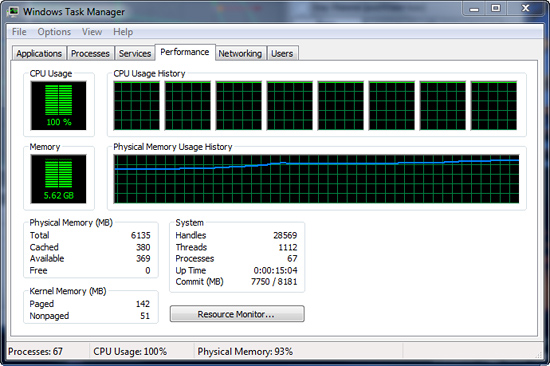550x366 pixels.
Task: Select the Performance tab
Action: [x=185, y=52]
